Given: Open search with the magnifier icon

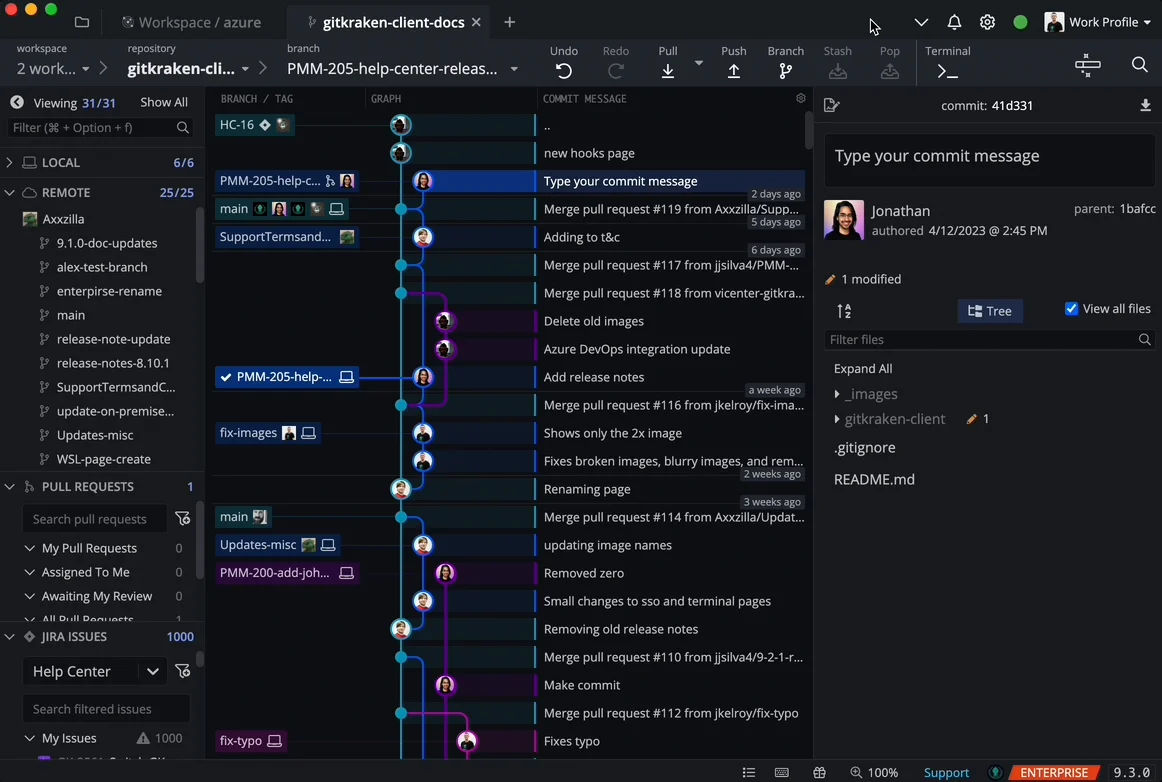Looking at the screenshot, I should (1140, 64).
